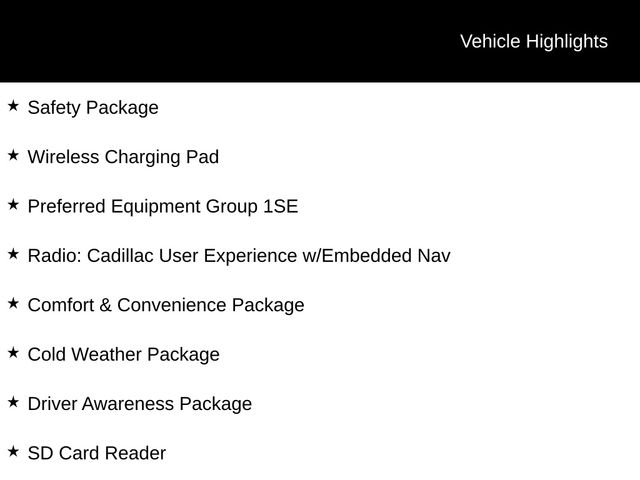
Task: Click the Wireless Charging Pad highlight text
Action: pos(123,158)
